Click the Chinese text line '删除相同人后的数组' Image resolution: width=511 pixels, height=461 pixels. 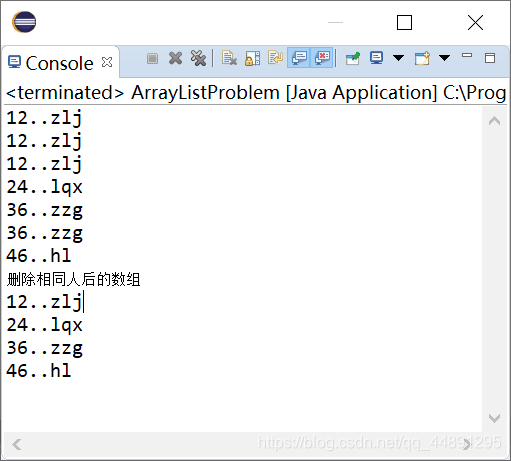[73, 279]
